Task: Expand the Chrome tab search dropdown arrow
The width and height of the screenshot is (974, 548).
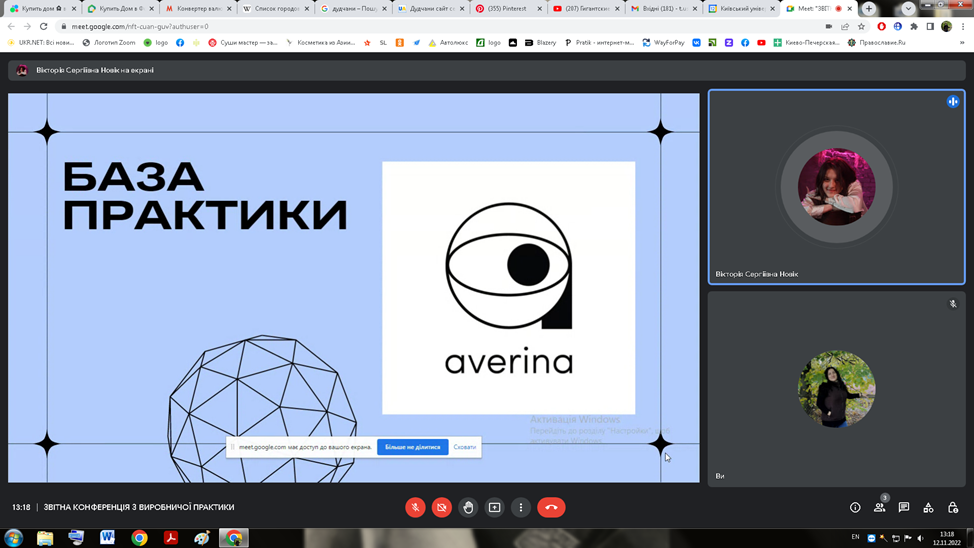Action: (x=908, y=9)
